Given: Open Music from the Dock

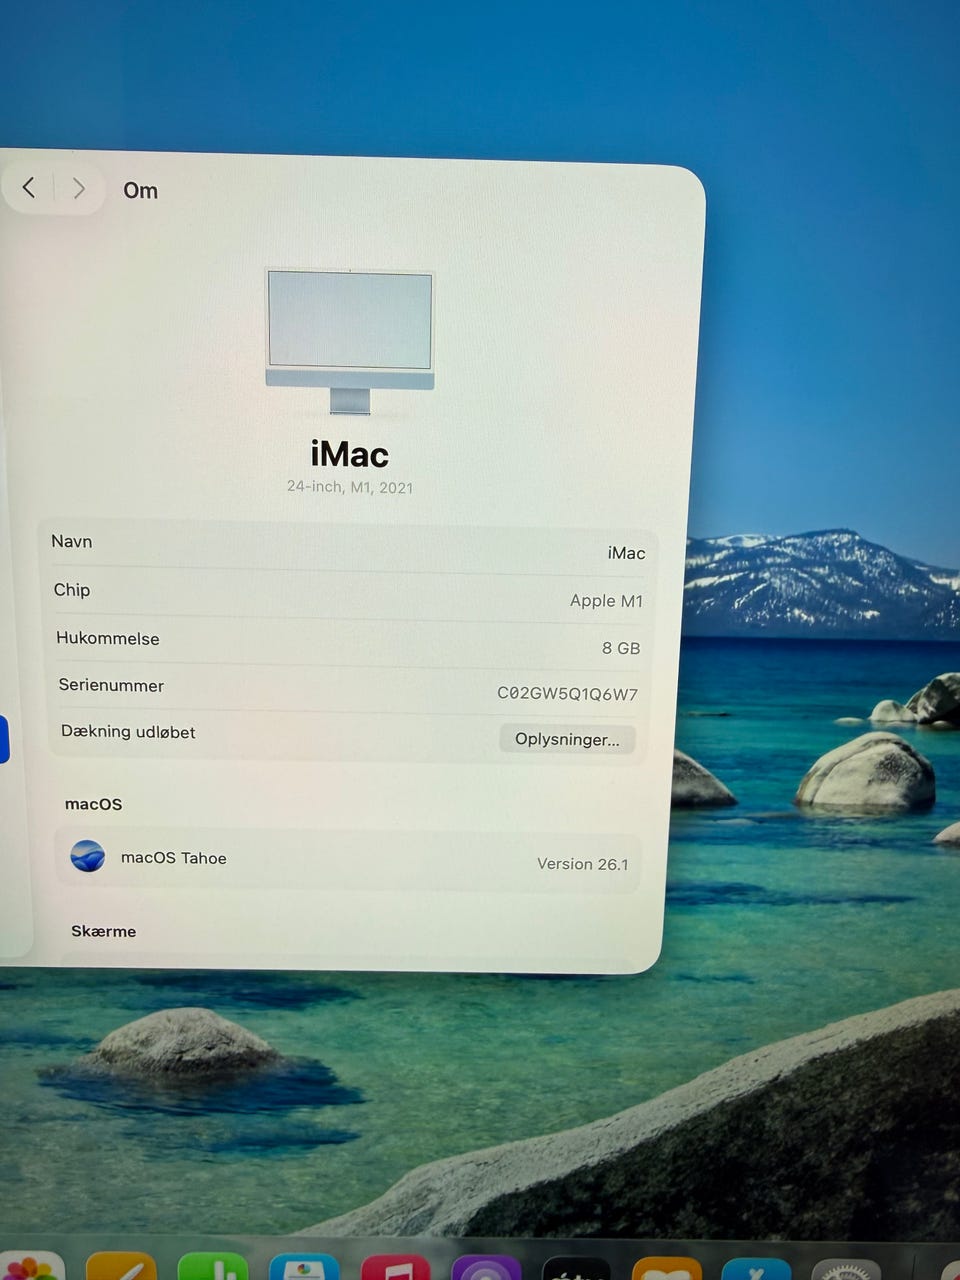Looking at the screenshot, I should [x=395, y=1267].
